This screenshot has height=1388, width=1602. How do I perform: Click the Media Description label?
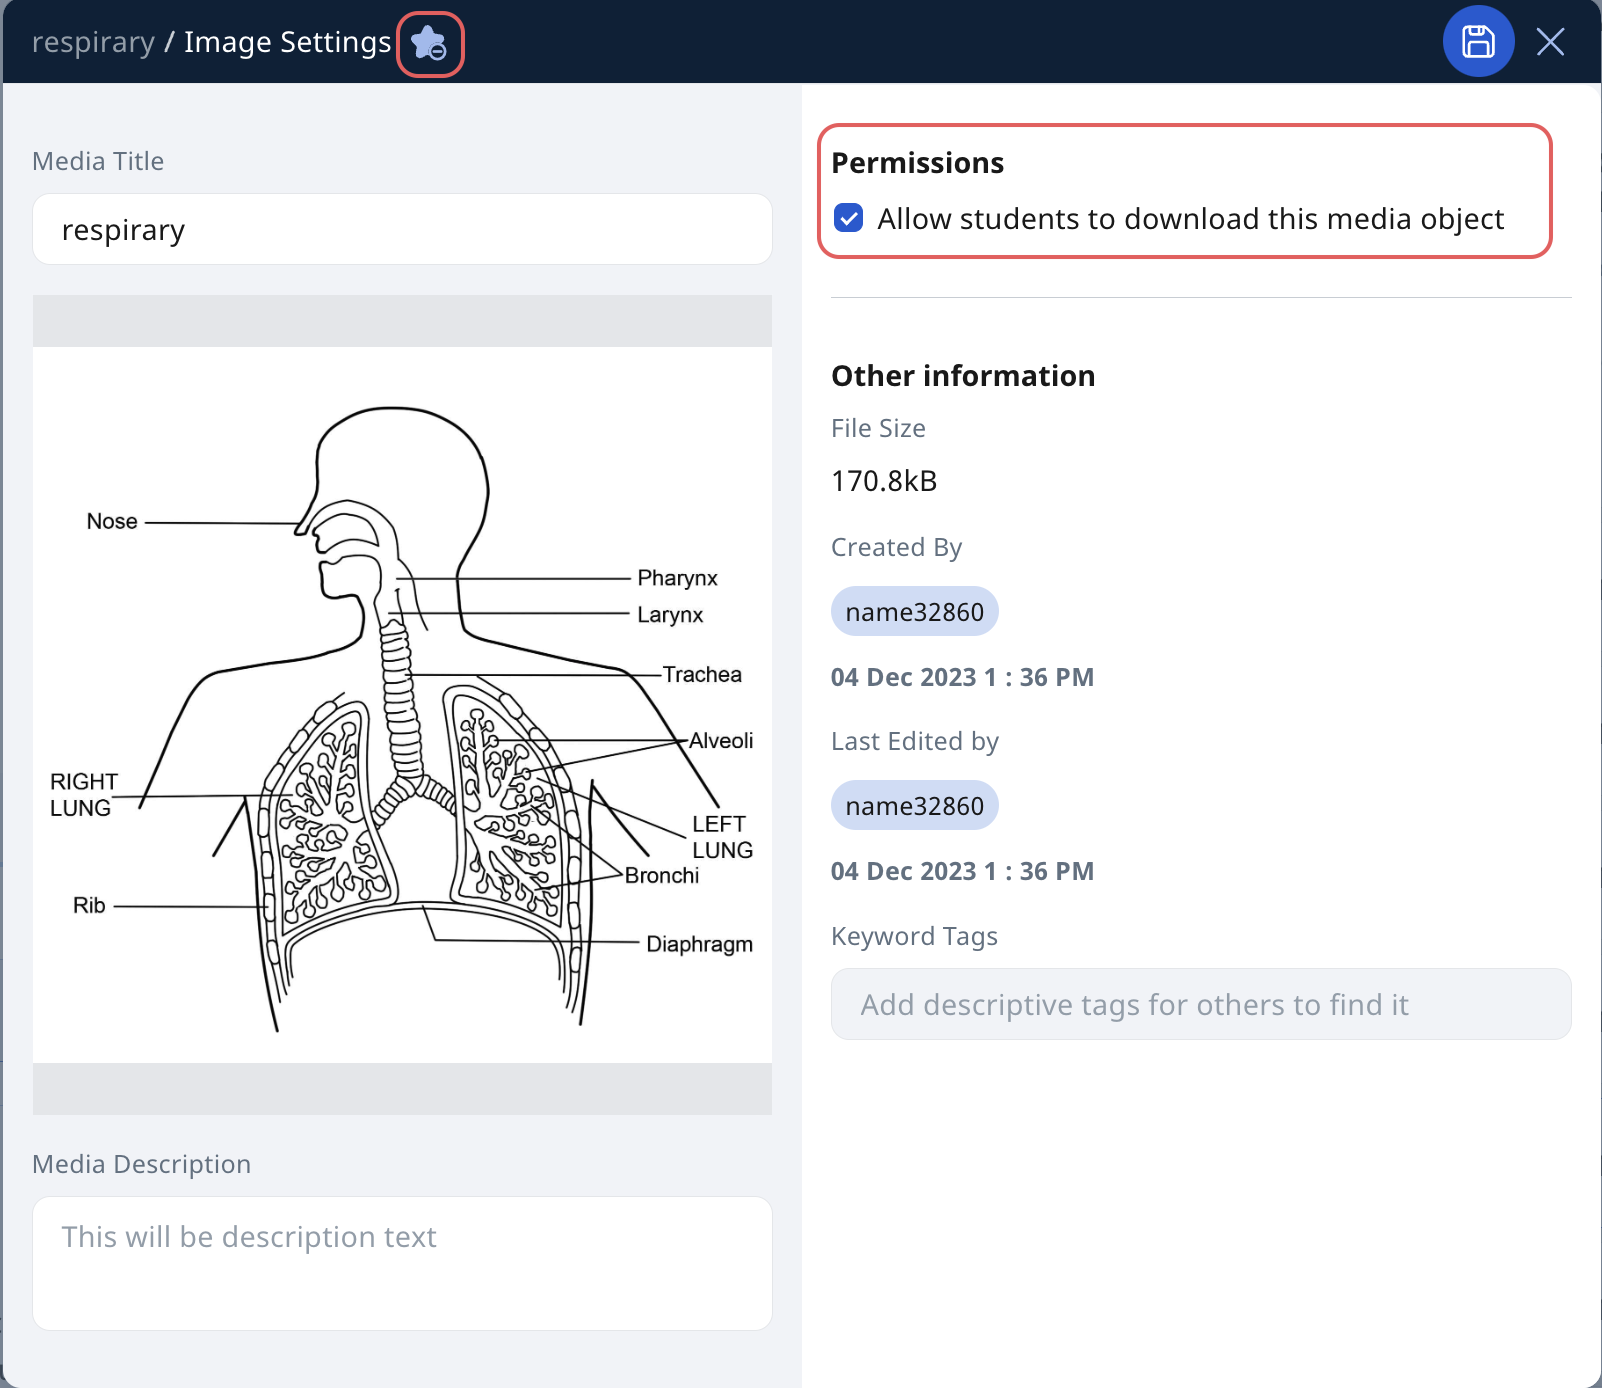click(141, 1164)
